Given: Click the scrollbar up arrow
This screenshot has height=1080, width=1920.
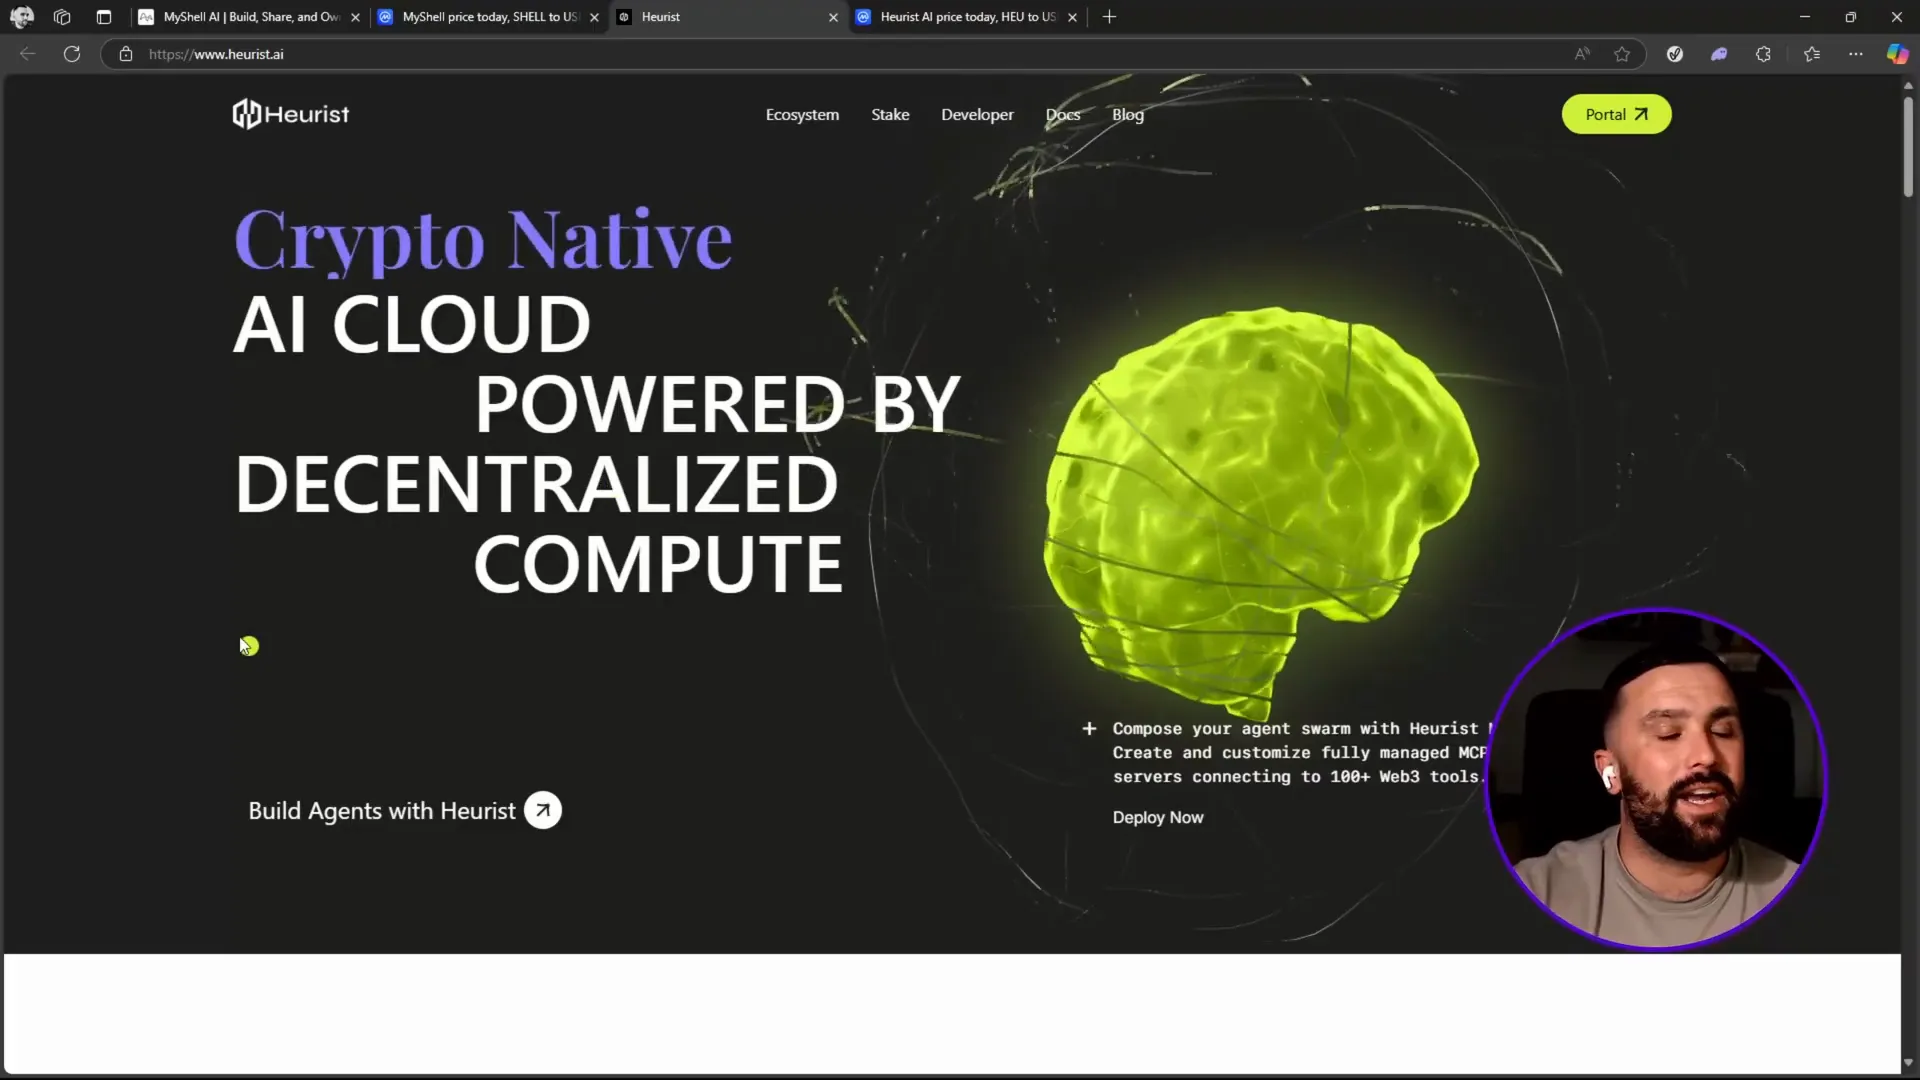Looking at the screenshot, I should [x=1908, y=86].
